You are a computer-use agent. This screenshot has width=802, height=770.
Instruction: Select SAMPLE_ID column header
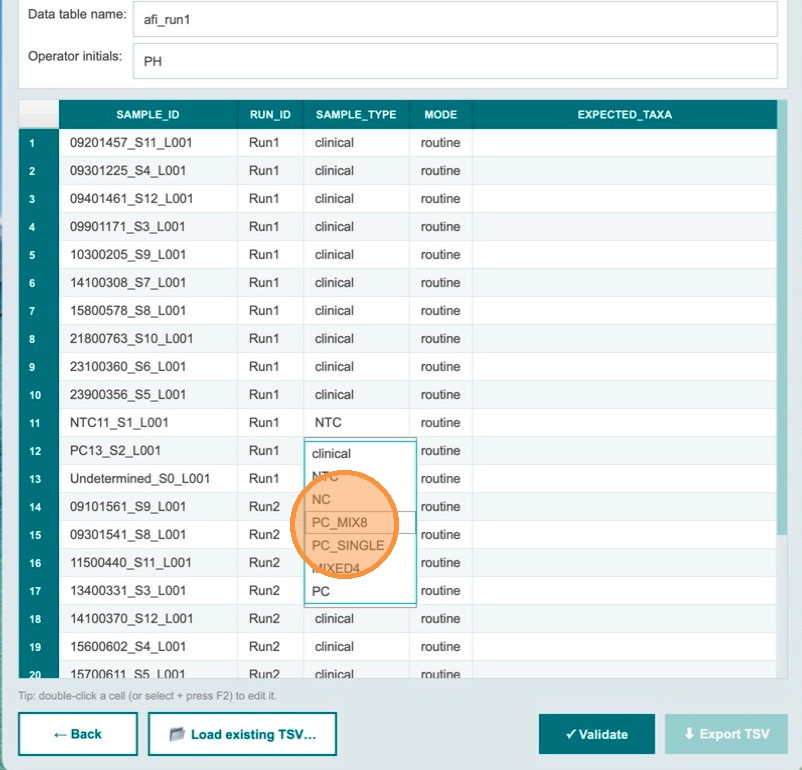pos(148,115)
